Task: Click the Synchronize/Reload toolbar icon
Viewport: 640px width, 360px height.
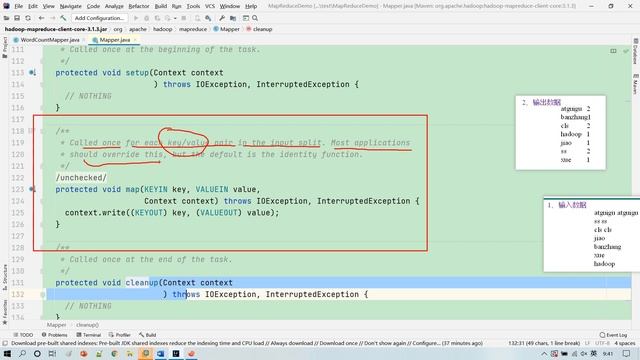Action: 28,18
